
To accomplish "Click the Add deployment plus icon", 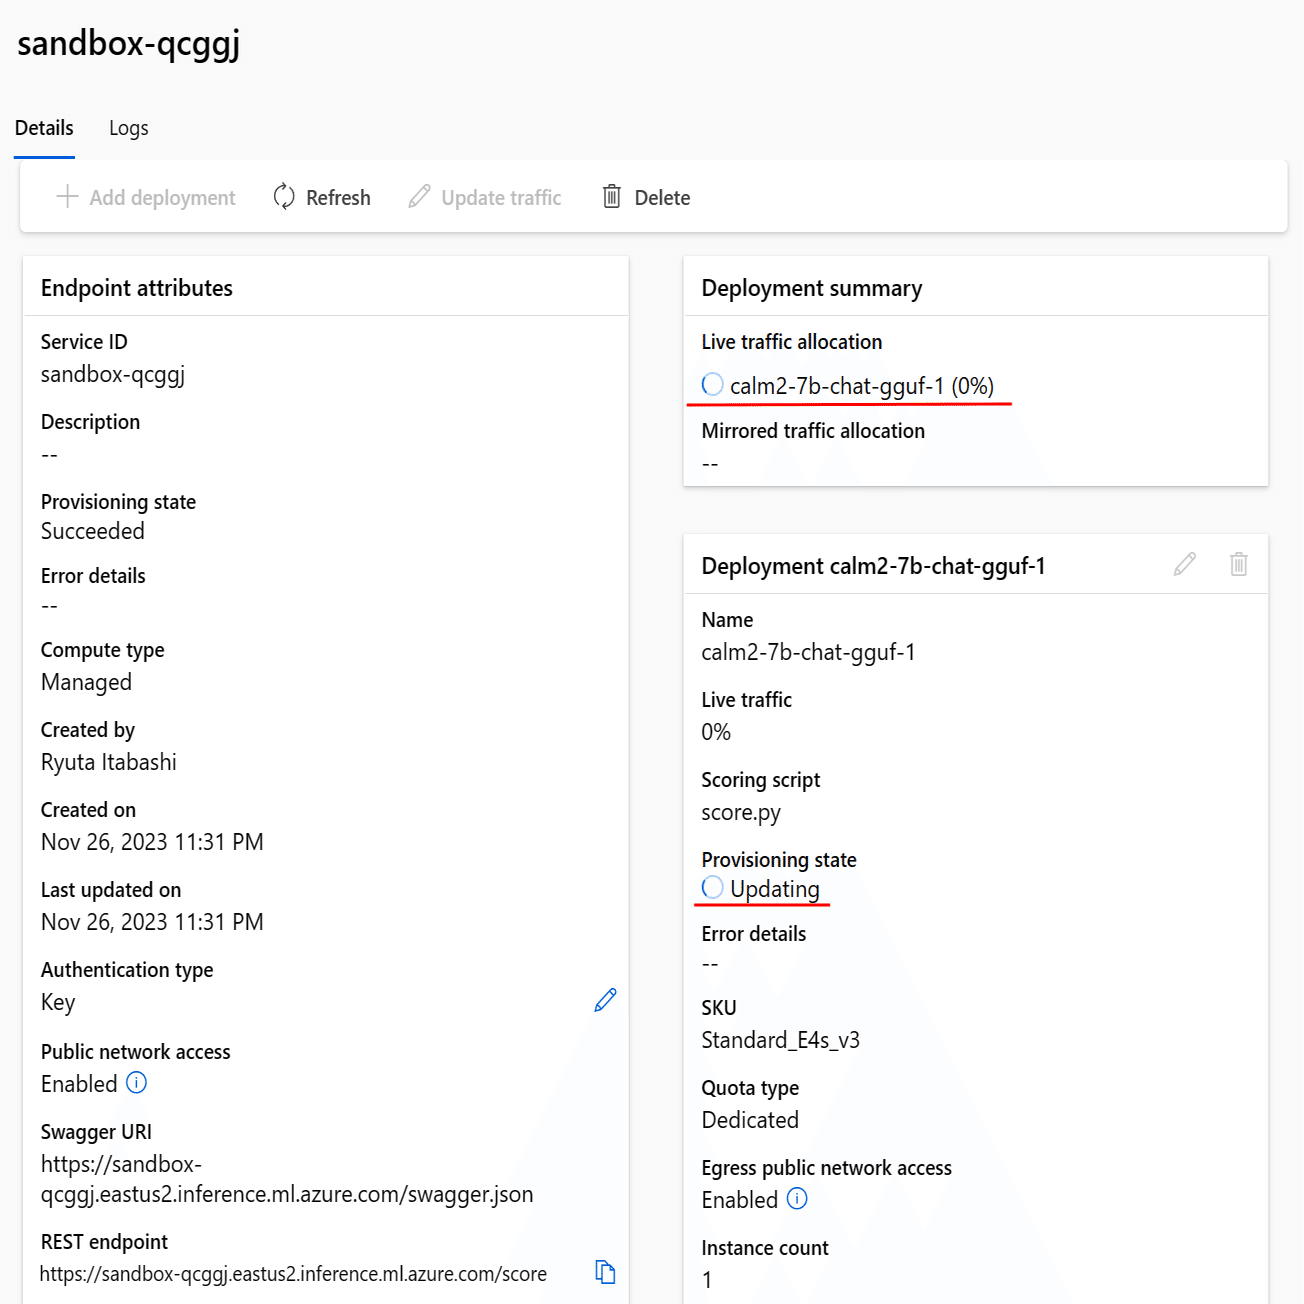I will 67,196.
